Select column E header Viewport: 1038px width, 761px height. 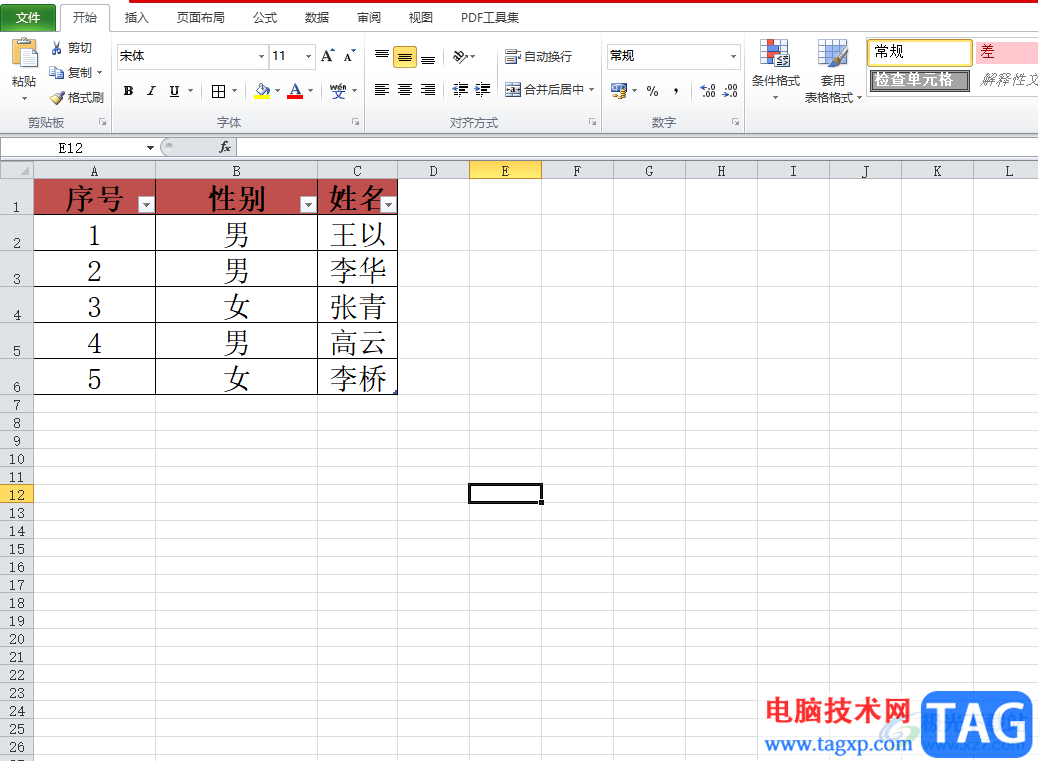(505, 171)
